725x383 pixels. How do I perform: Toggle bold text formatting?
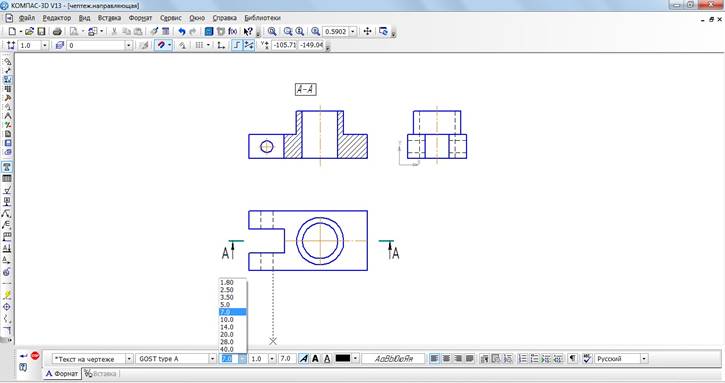(x=315, y=358)
